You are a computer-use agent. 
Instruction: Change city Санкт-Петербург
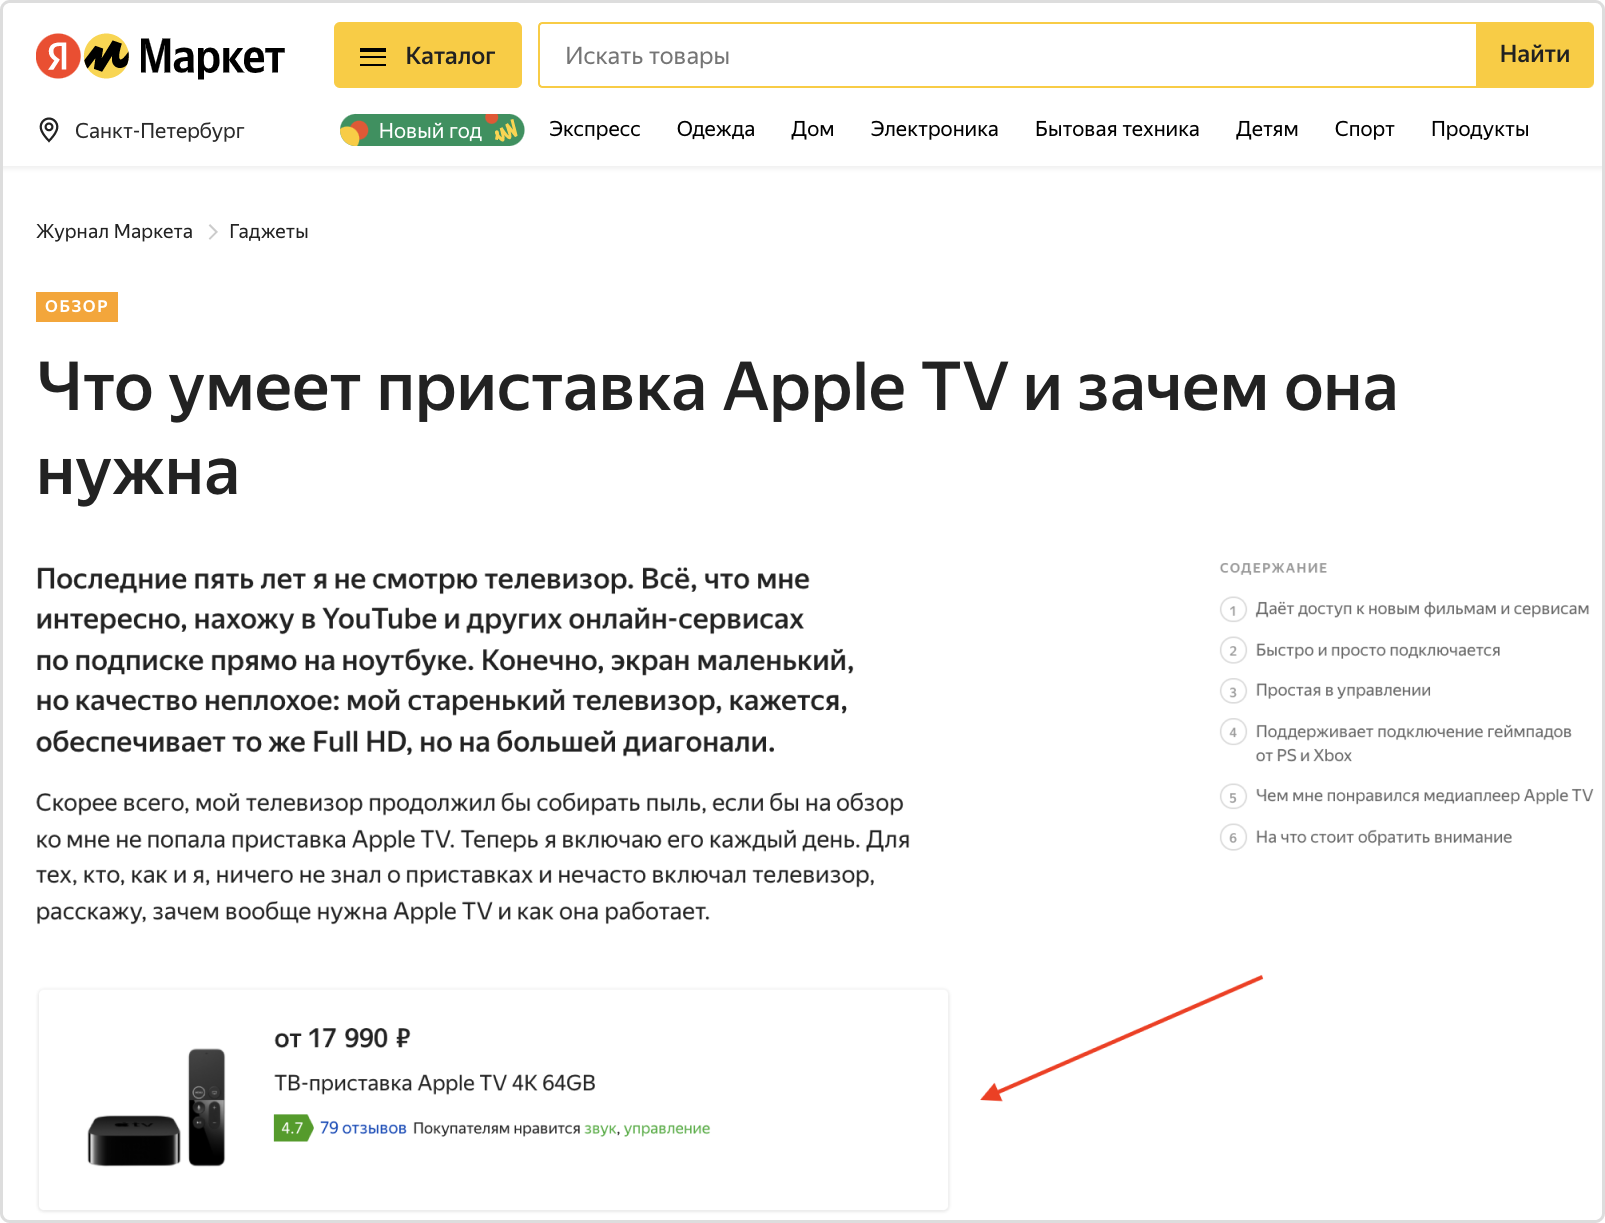[159, 131]
